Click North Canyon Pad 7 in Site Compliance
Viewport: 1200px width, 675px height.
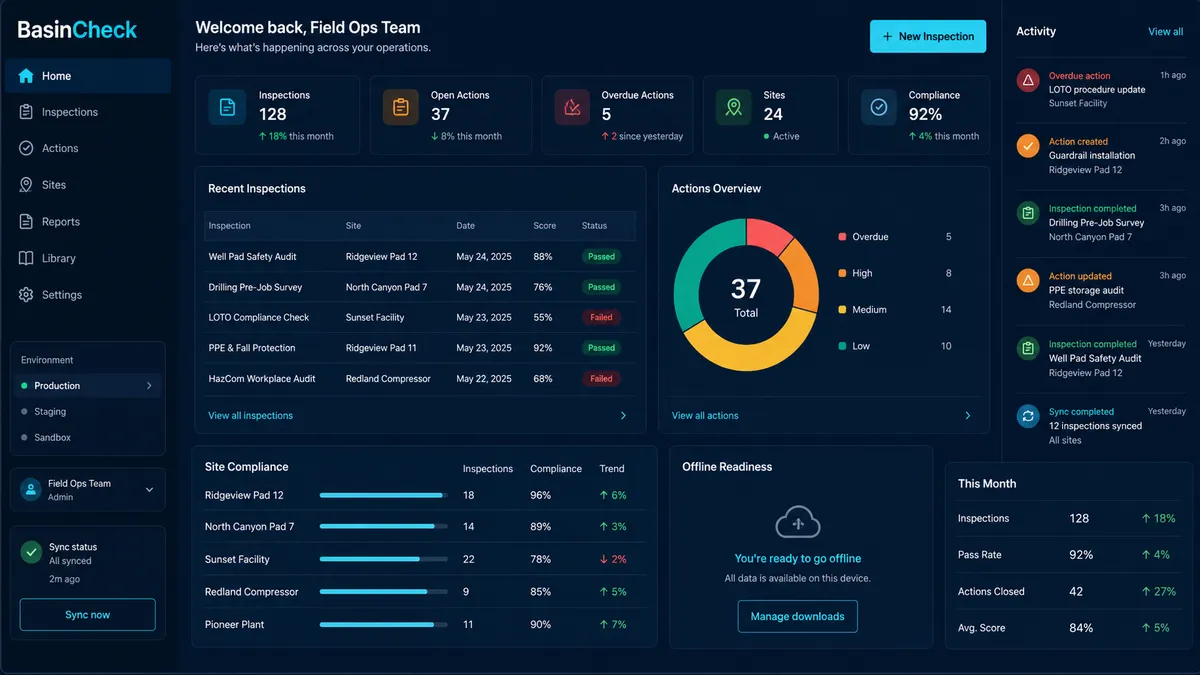click(x=249, y=527)
